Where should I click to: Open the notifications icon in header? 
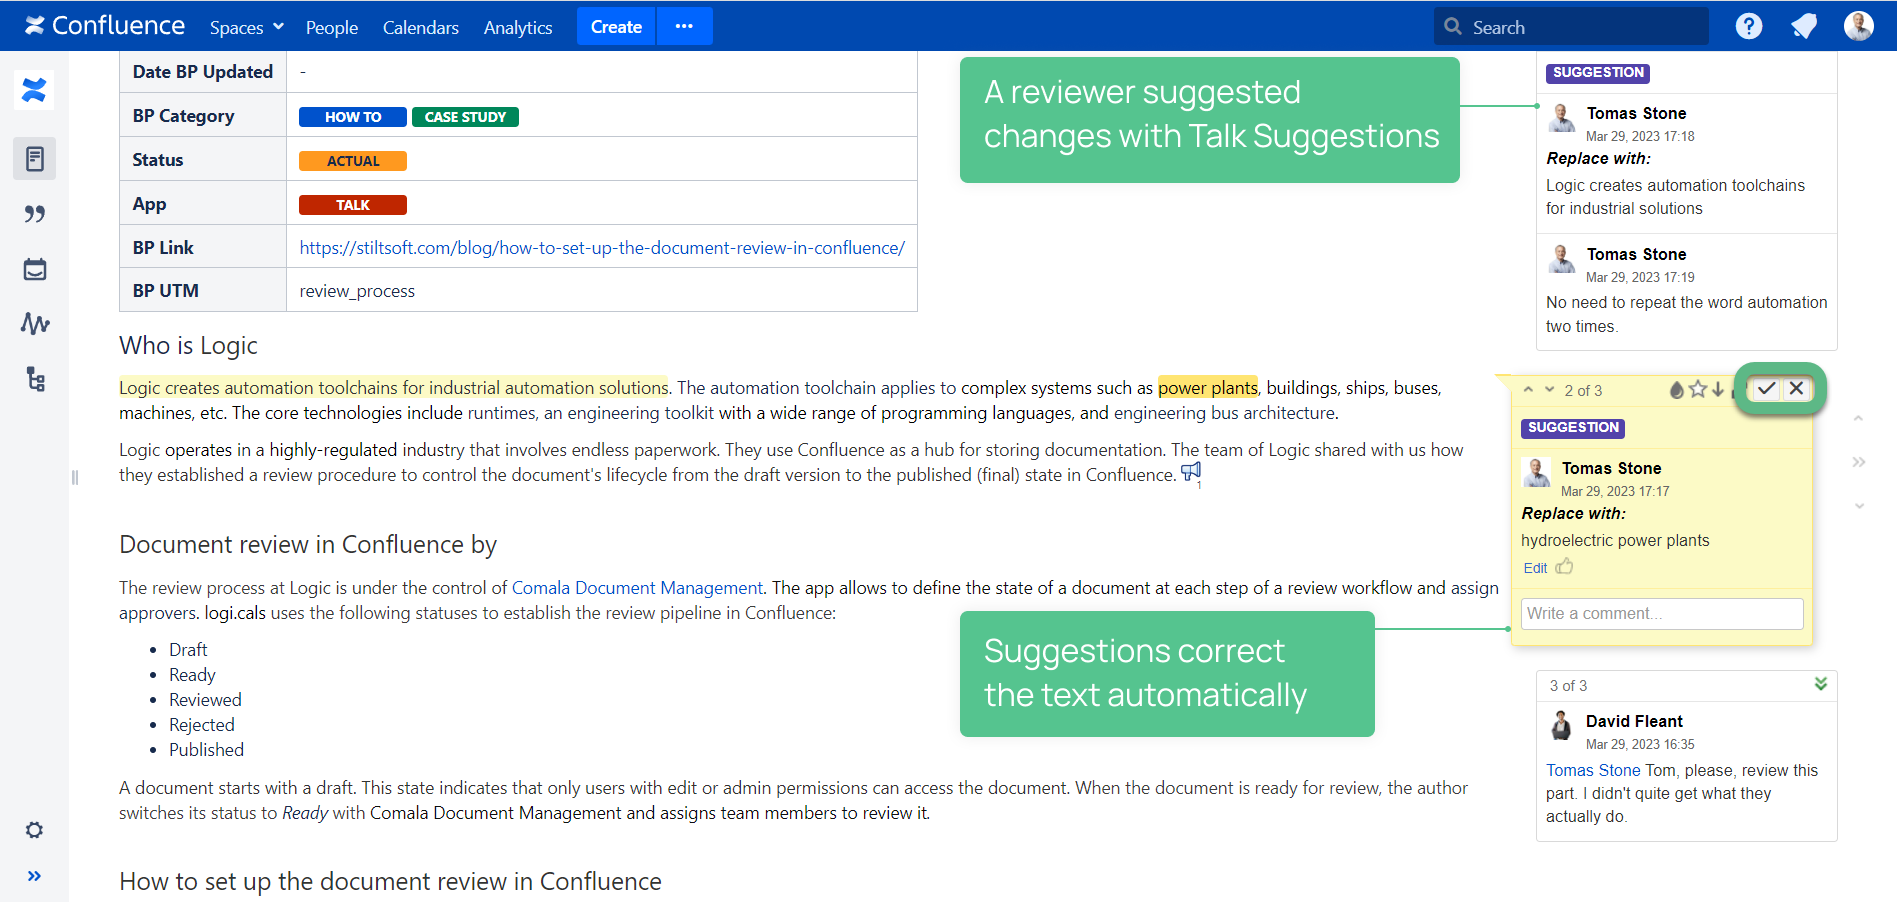[1804, 26]
